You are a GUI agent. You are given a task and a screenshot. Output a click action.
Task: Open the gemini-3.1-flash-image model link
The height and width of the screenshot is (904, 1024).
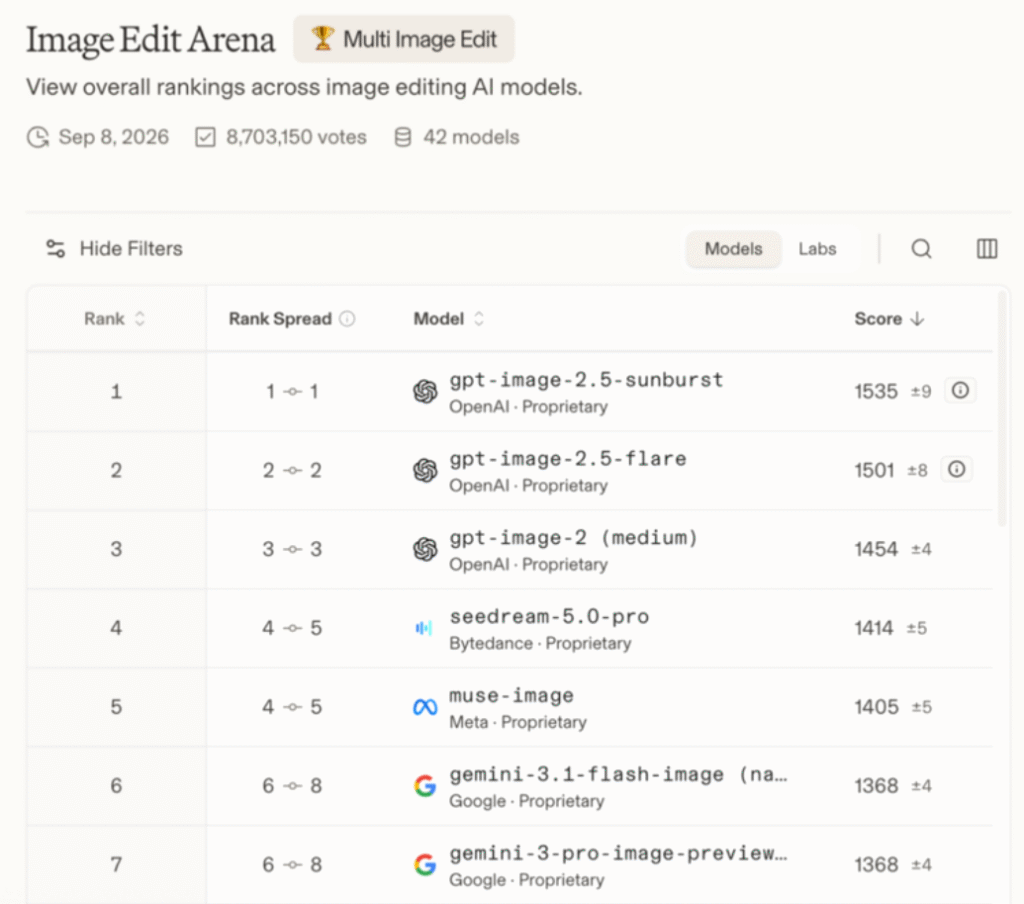coord(618,774)
